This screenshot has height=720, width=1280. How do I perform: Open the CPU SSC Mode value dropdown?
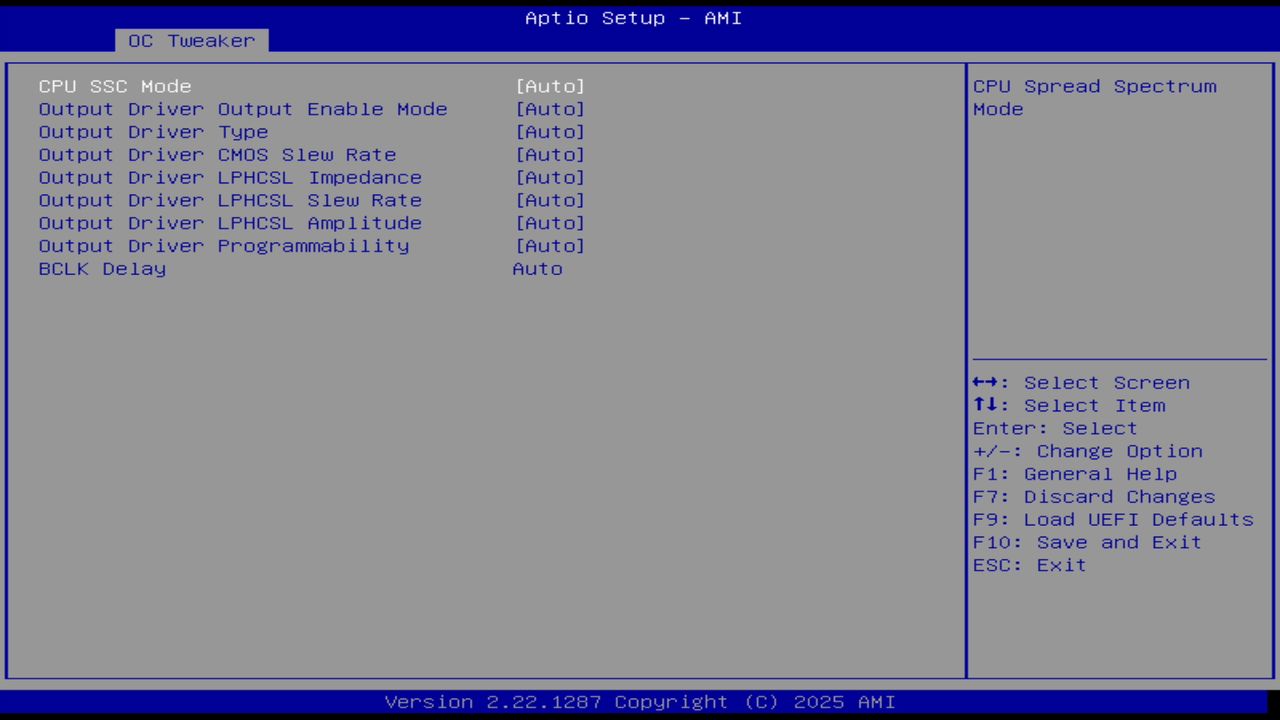click(x=549, y=87)
